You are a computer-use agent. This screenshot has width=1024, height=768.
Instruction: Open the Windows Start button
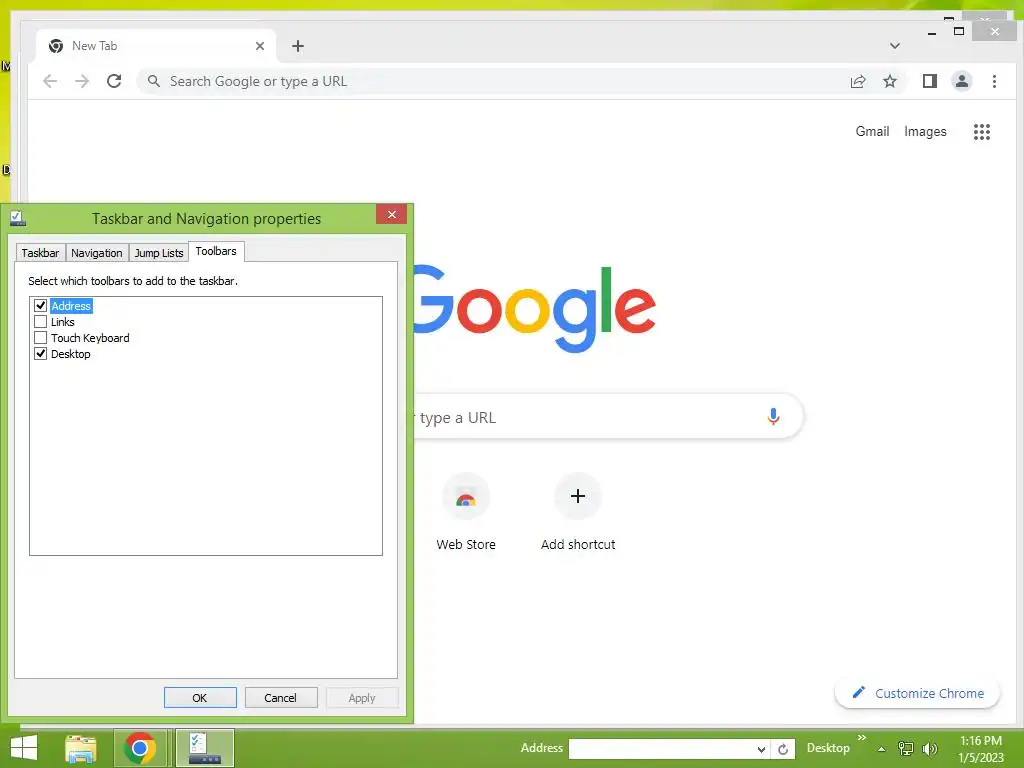(24, 748)
